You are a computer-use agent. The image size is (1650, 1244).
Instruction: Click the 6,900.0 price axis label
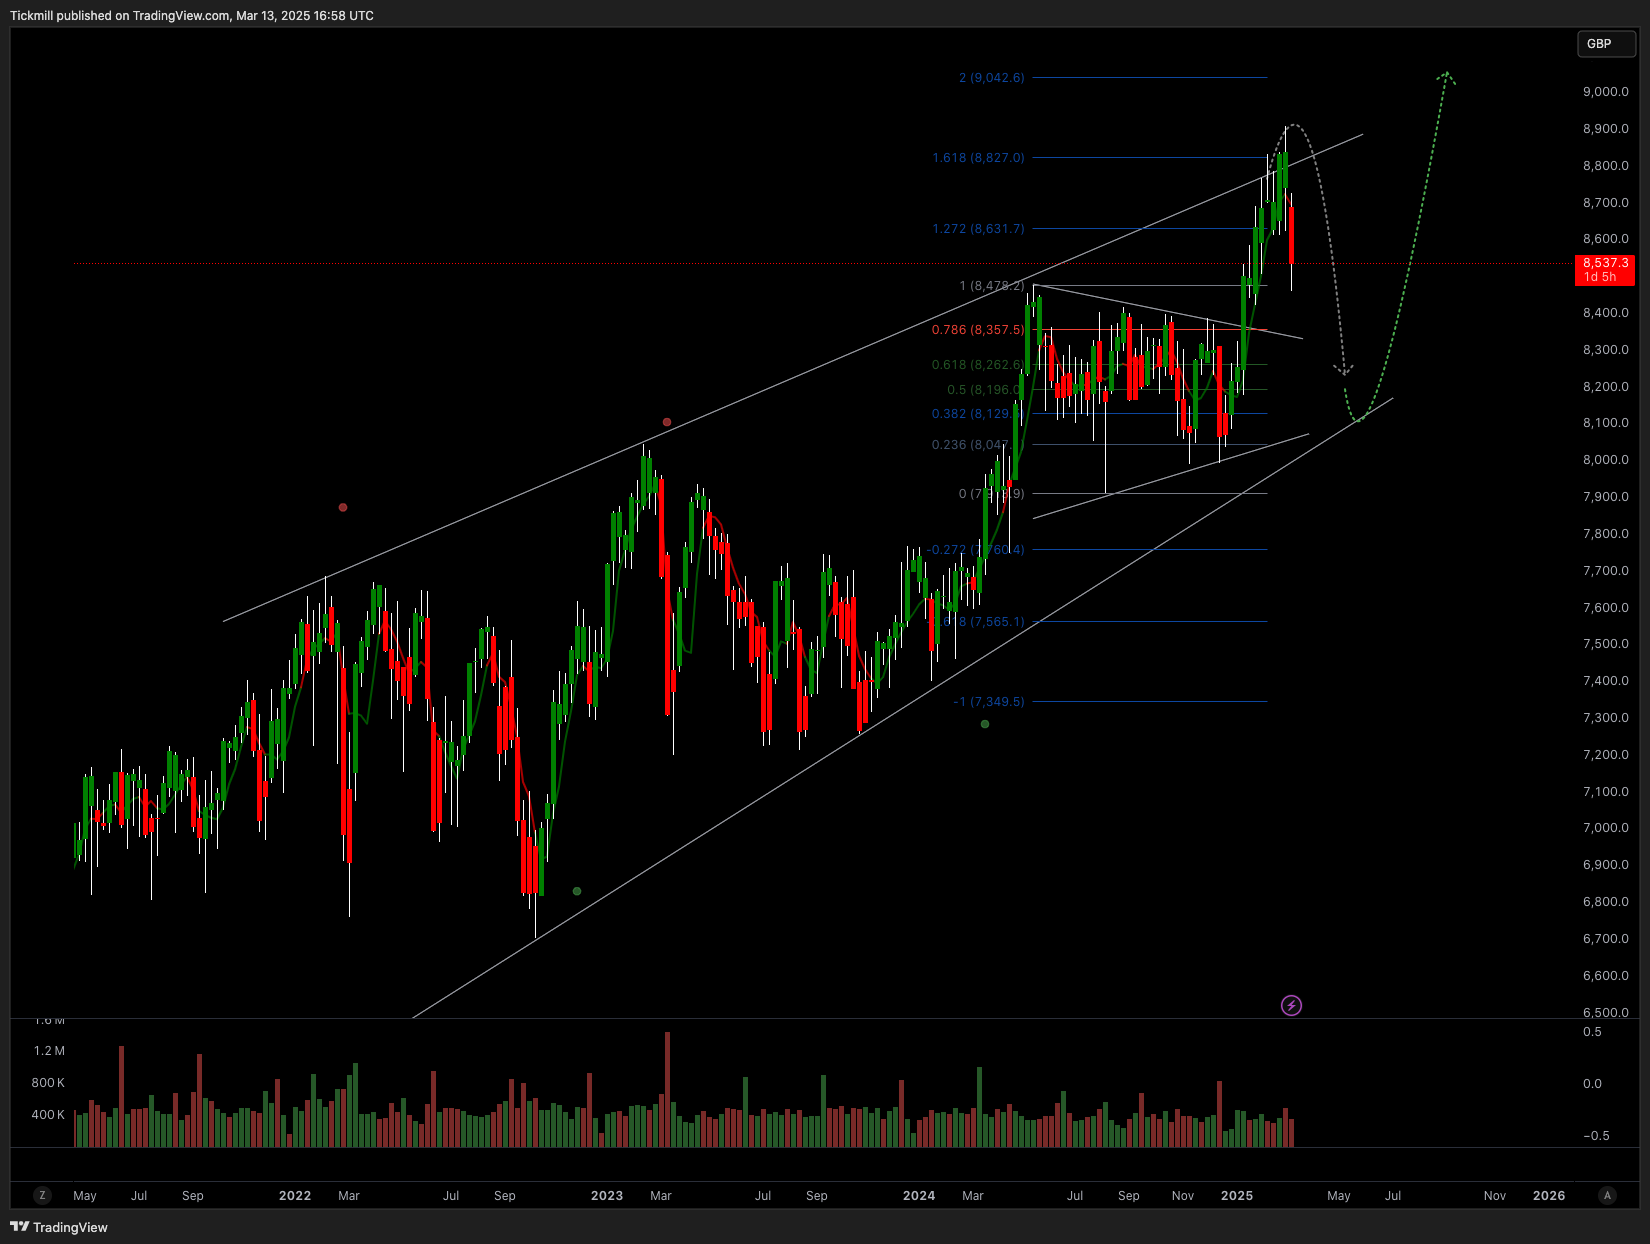(1605, 865)
